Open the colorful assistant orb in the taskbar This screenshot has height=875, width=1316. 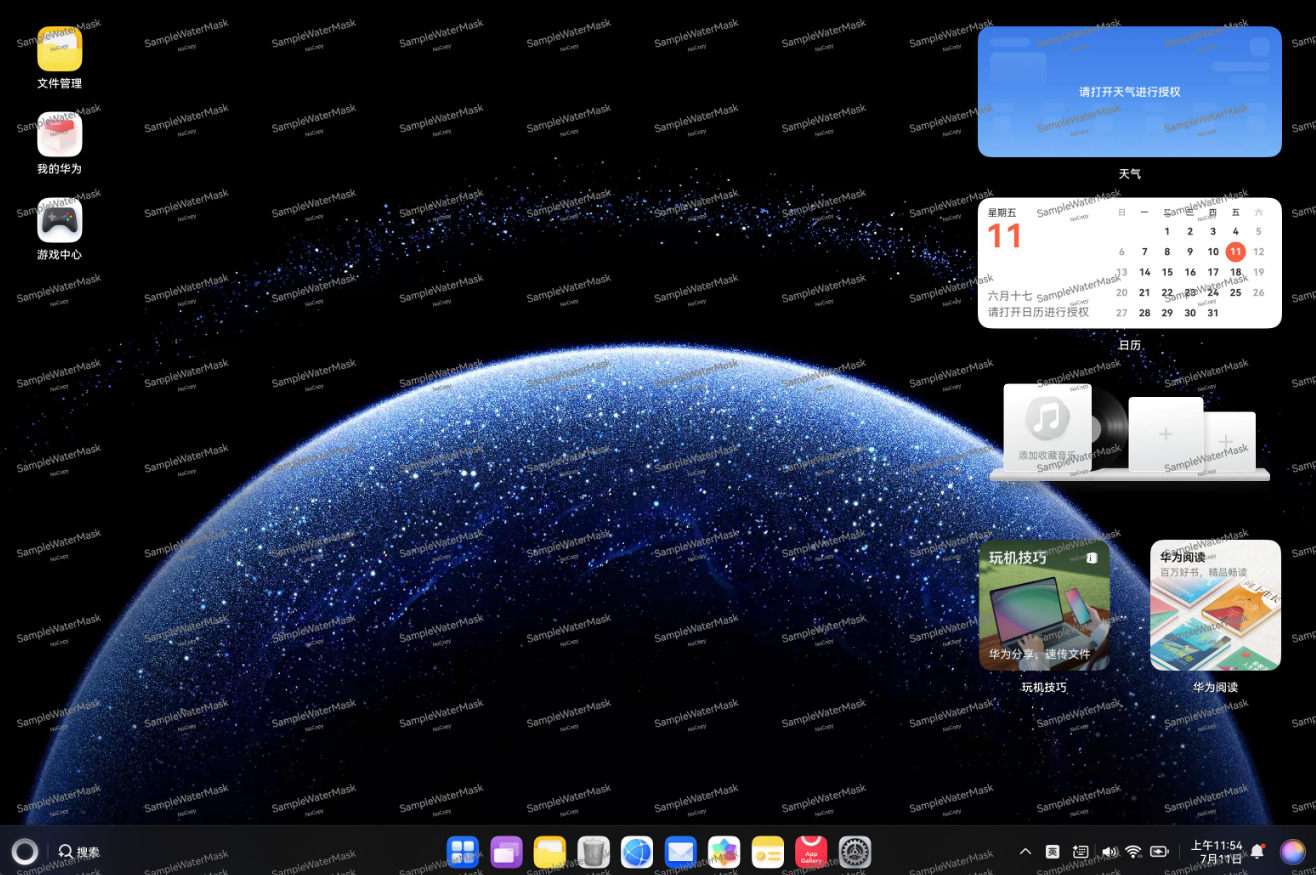(x=1292, y=852)
